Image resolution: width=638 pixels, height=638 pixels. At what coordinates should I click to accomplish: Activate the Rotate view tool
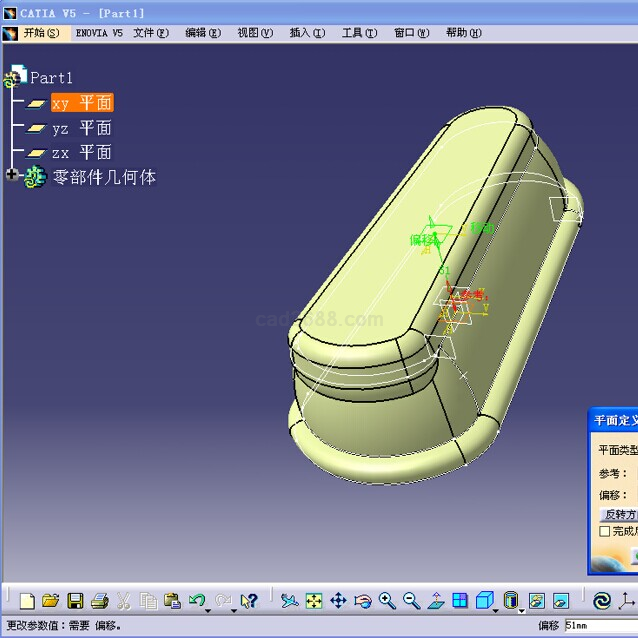[x=363, y=601]
